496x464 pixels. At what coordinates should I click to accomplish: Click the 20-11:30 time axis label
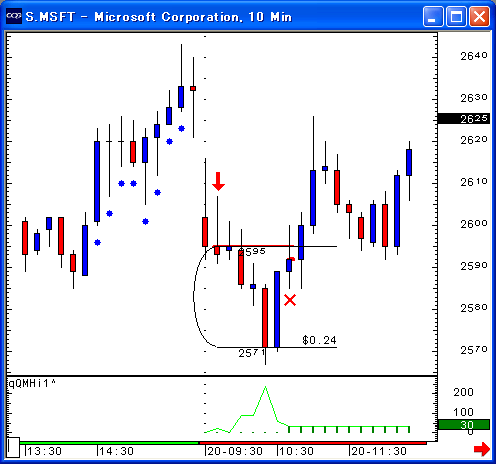point(379,451)
